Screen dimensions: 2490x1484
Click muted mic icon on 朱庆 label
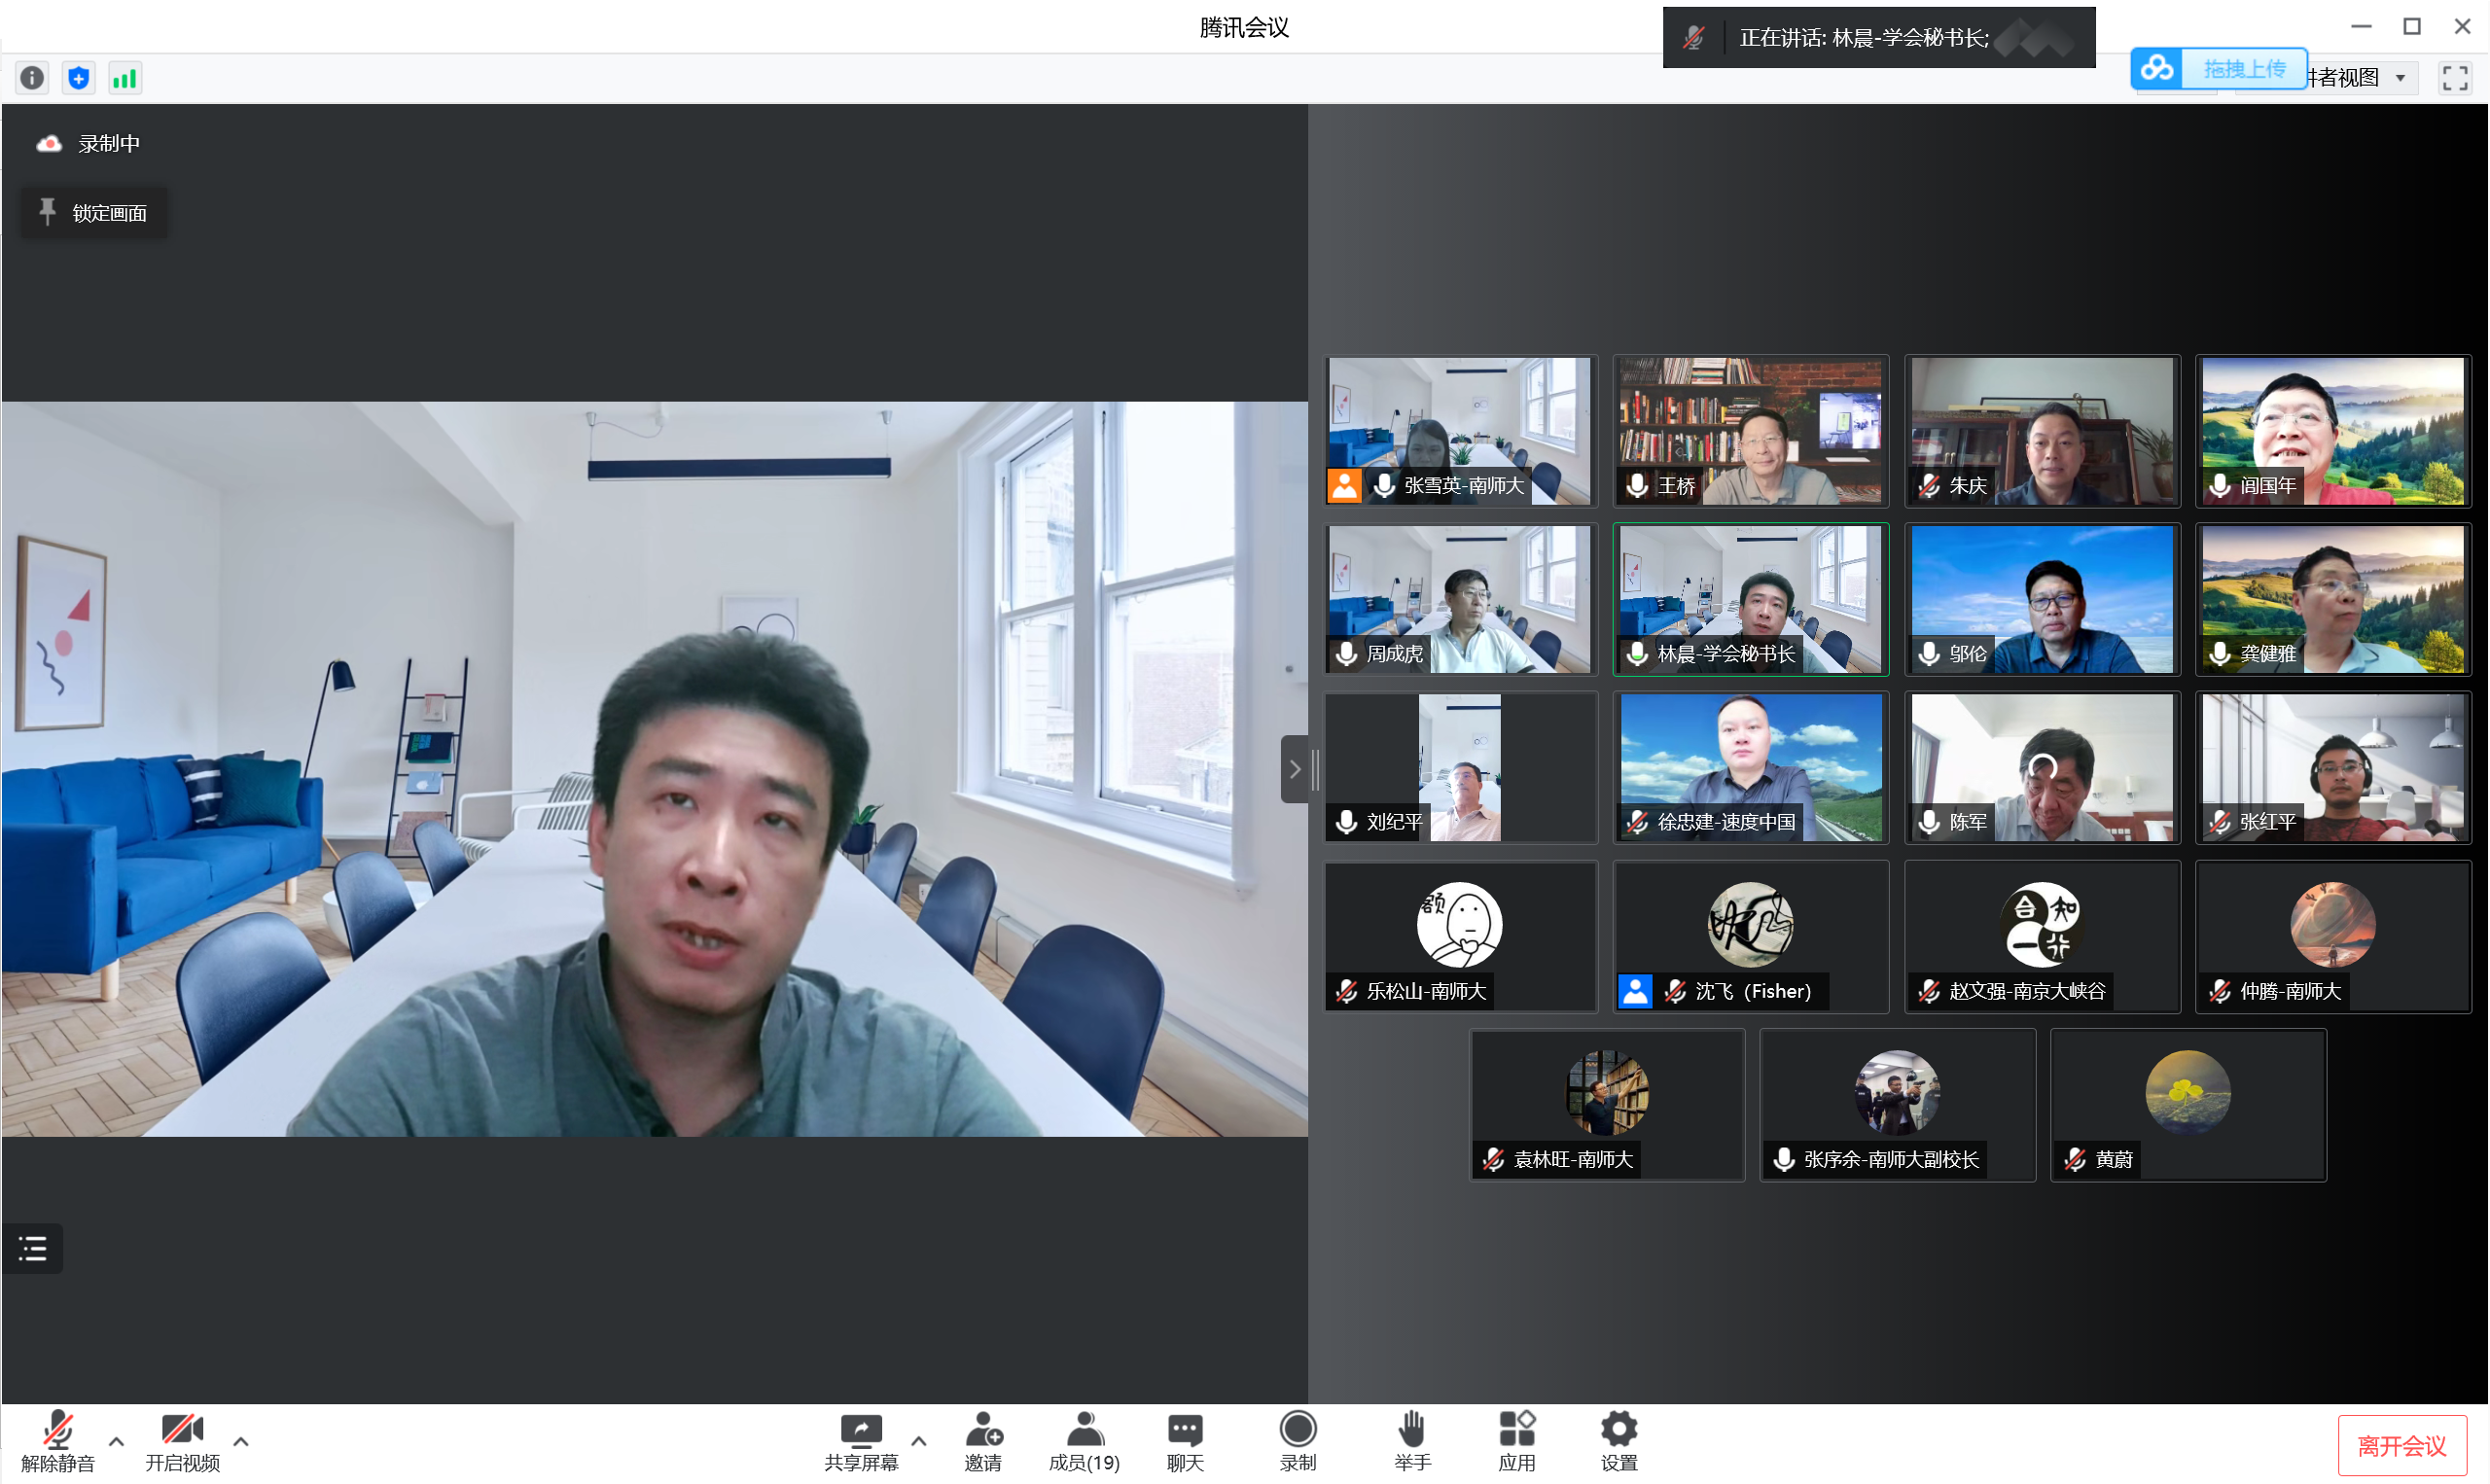[1929, 486]
